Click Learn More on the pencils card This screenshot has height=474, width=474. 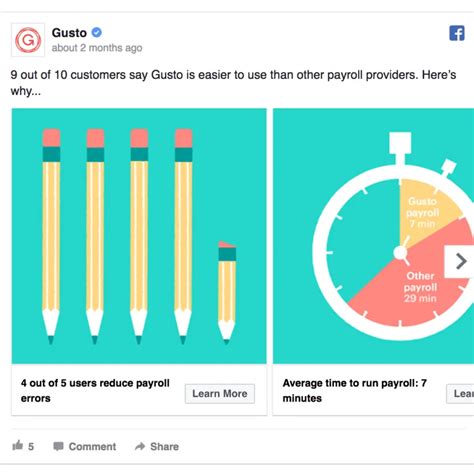pos(220,394)
